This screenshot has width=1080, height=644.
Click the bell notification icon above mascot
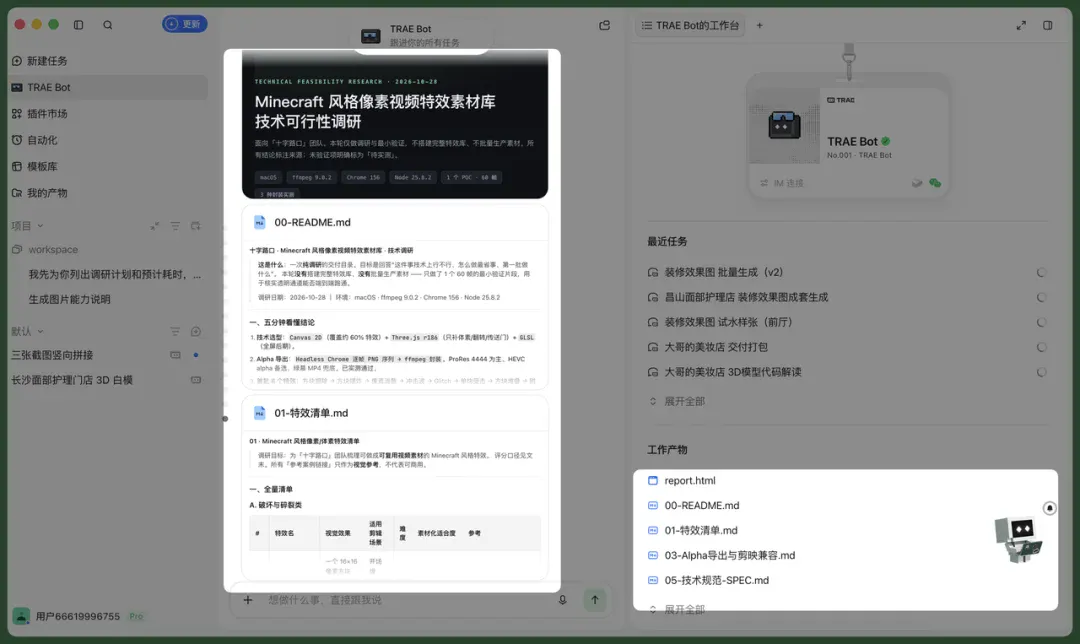[x=1050, y=508]
